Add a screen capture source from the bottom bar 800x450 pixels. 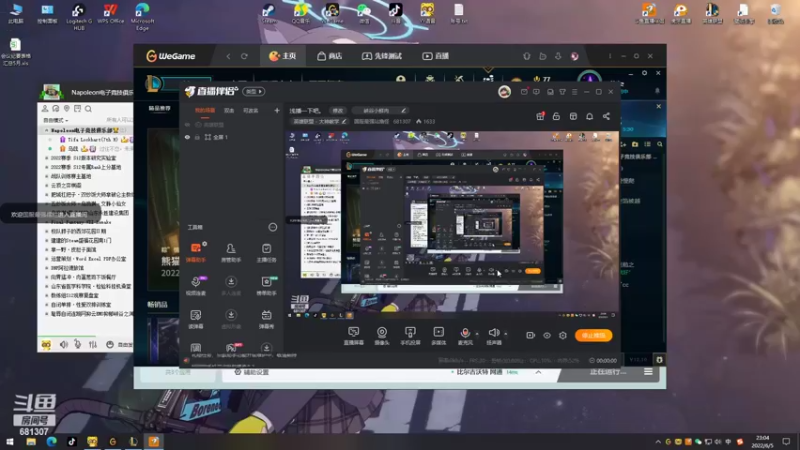(x=354, y=336)
